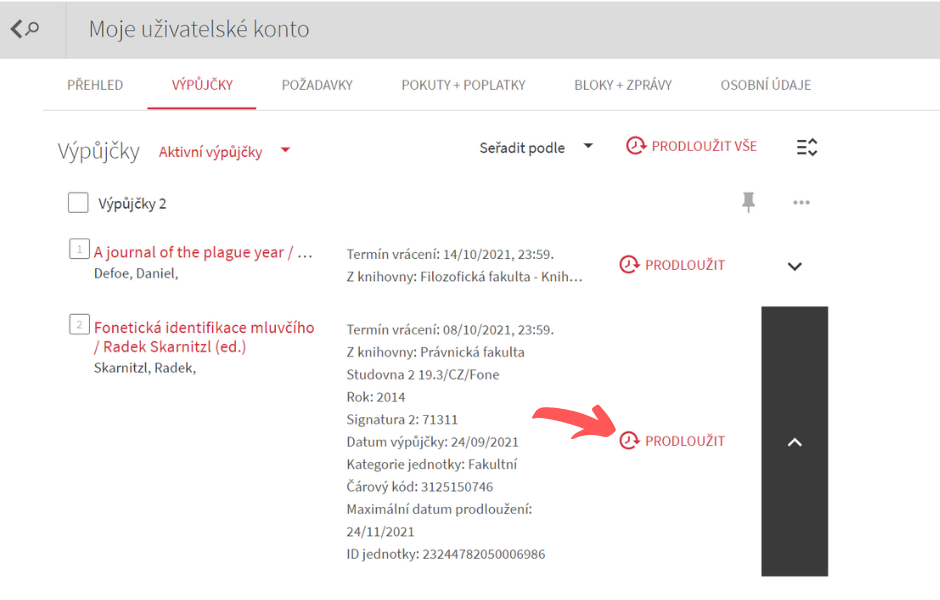Click Datum výpůjčky: 24/09/2021 text

pyautogui.click(x=432, y=442)
